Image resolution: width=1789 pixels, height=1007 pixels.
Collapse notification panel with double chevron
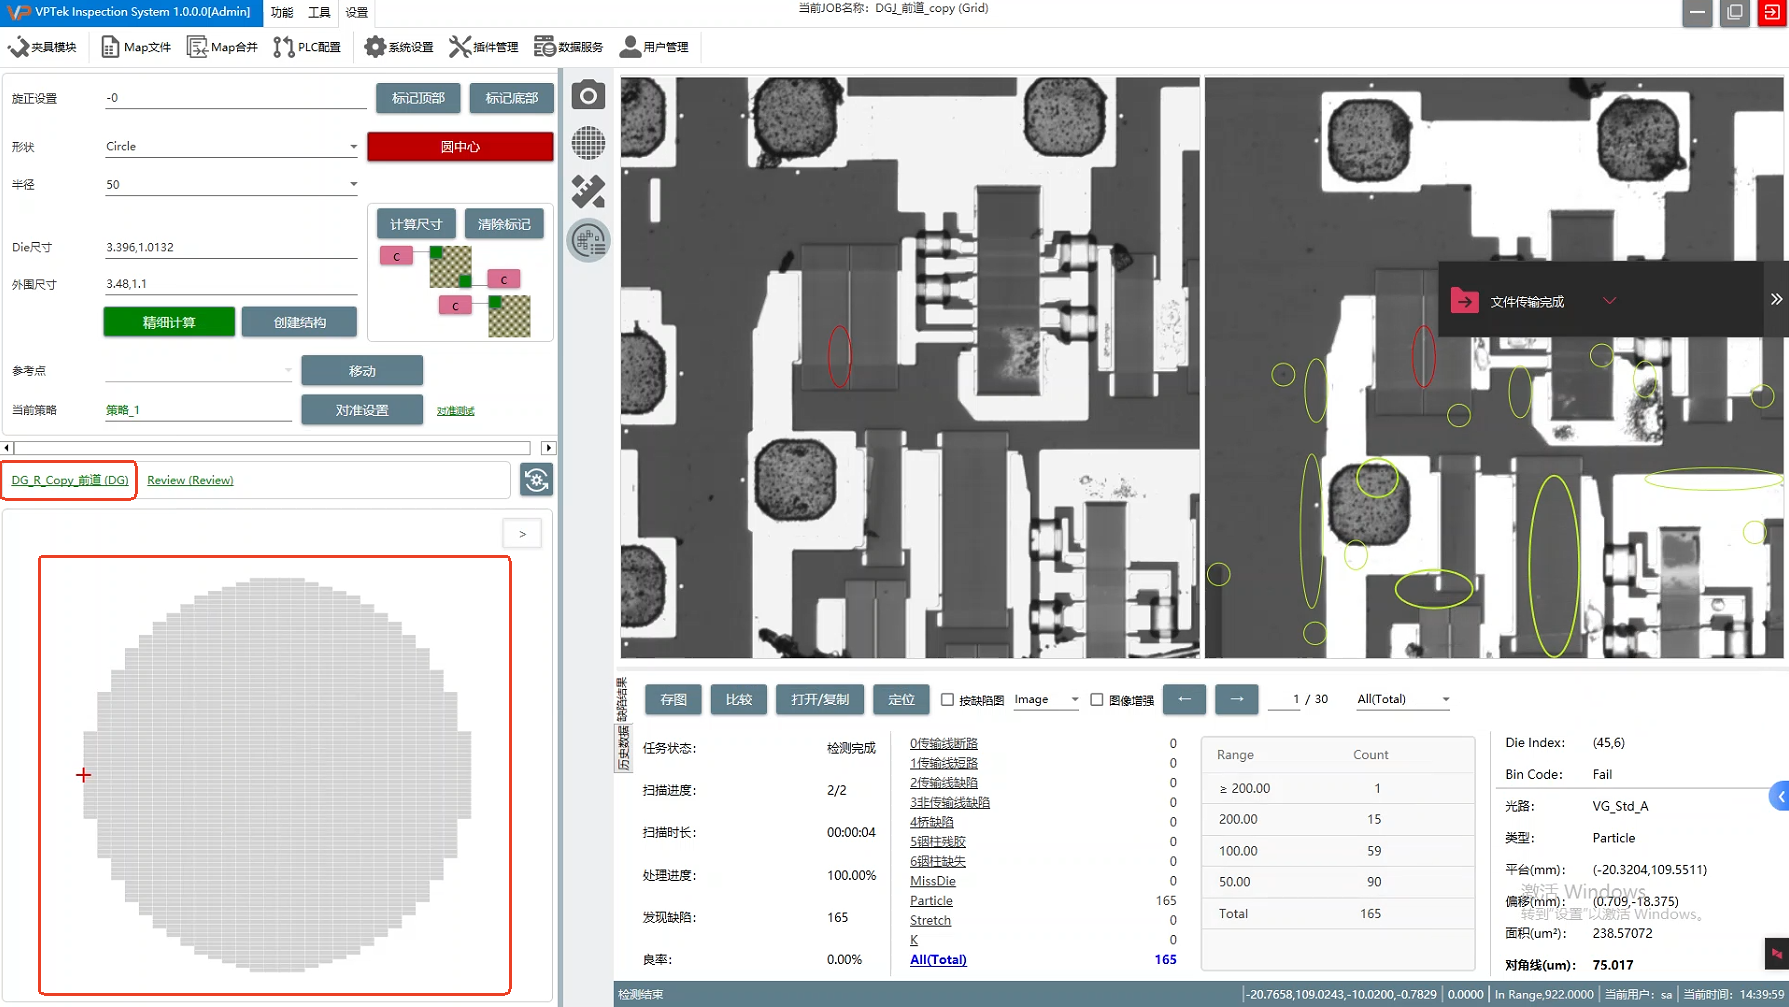(x=1776, y=299)
